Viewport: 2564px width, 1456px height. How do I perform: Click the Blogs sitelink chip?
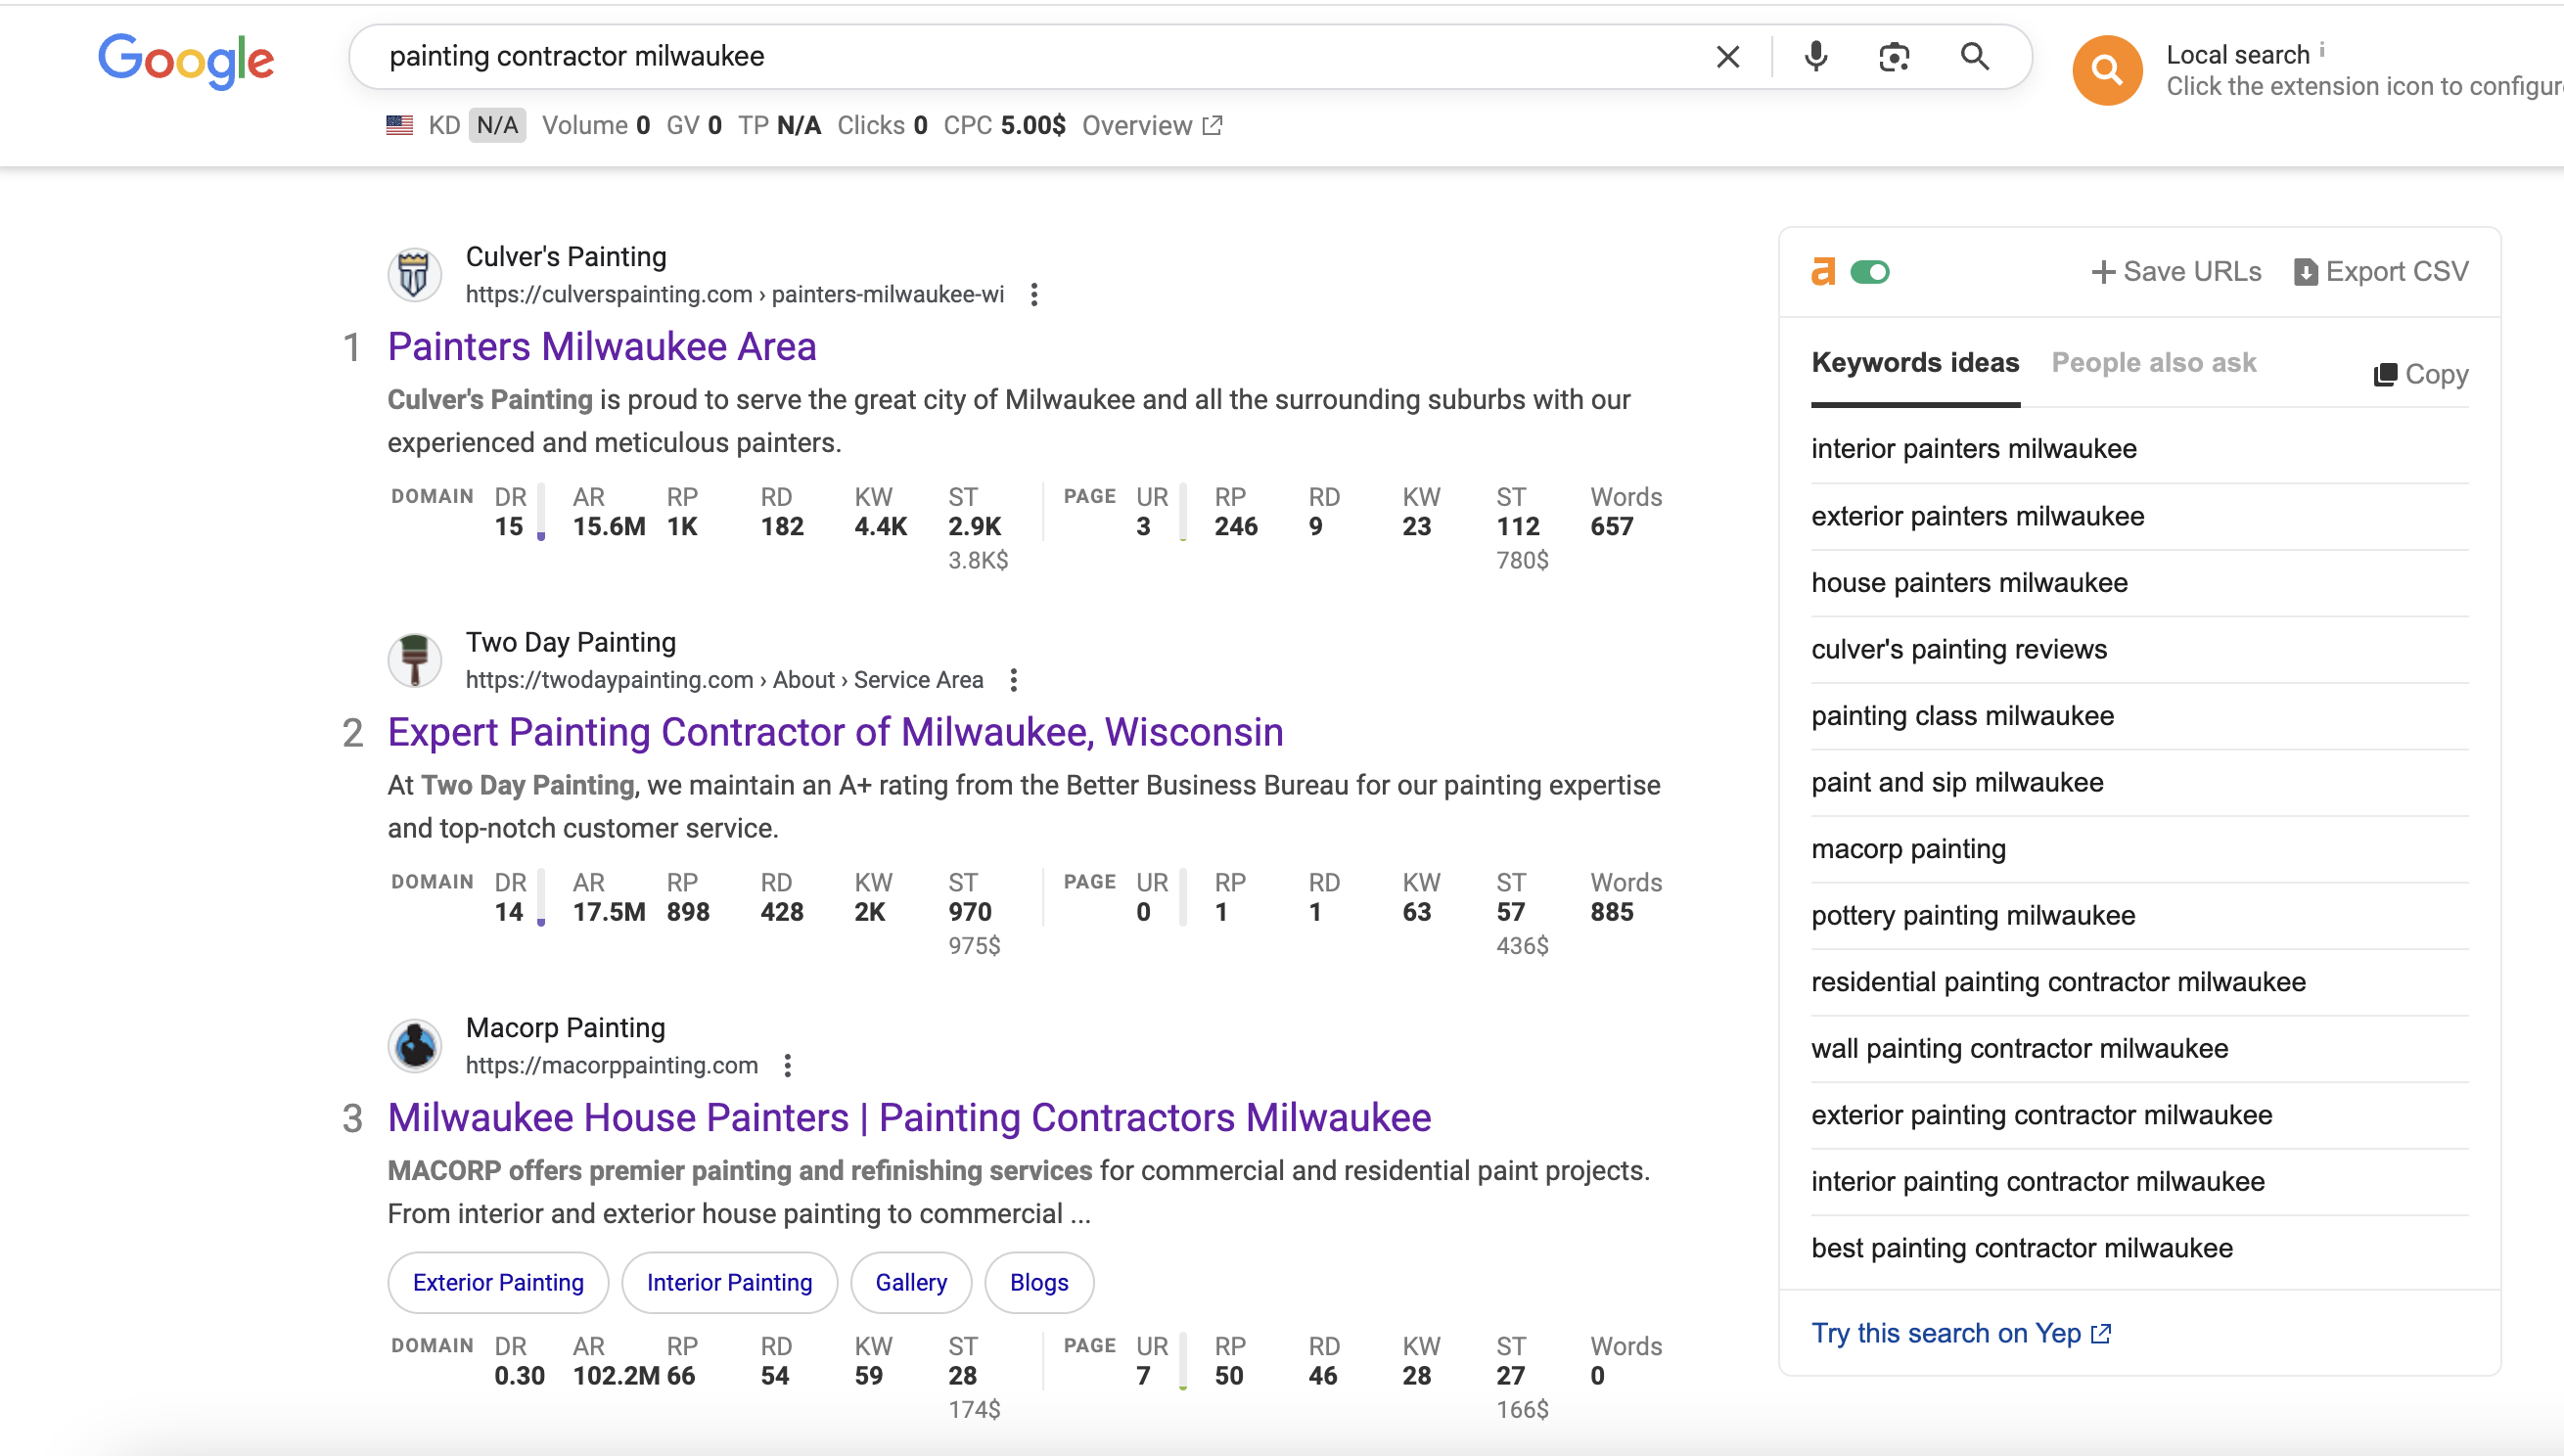pos(1039,1283)
